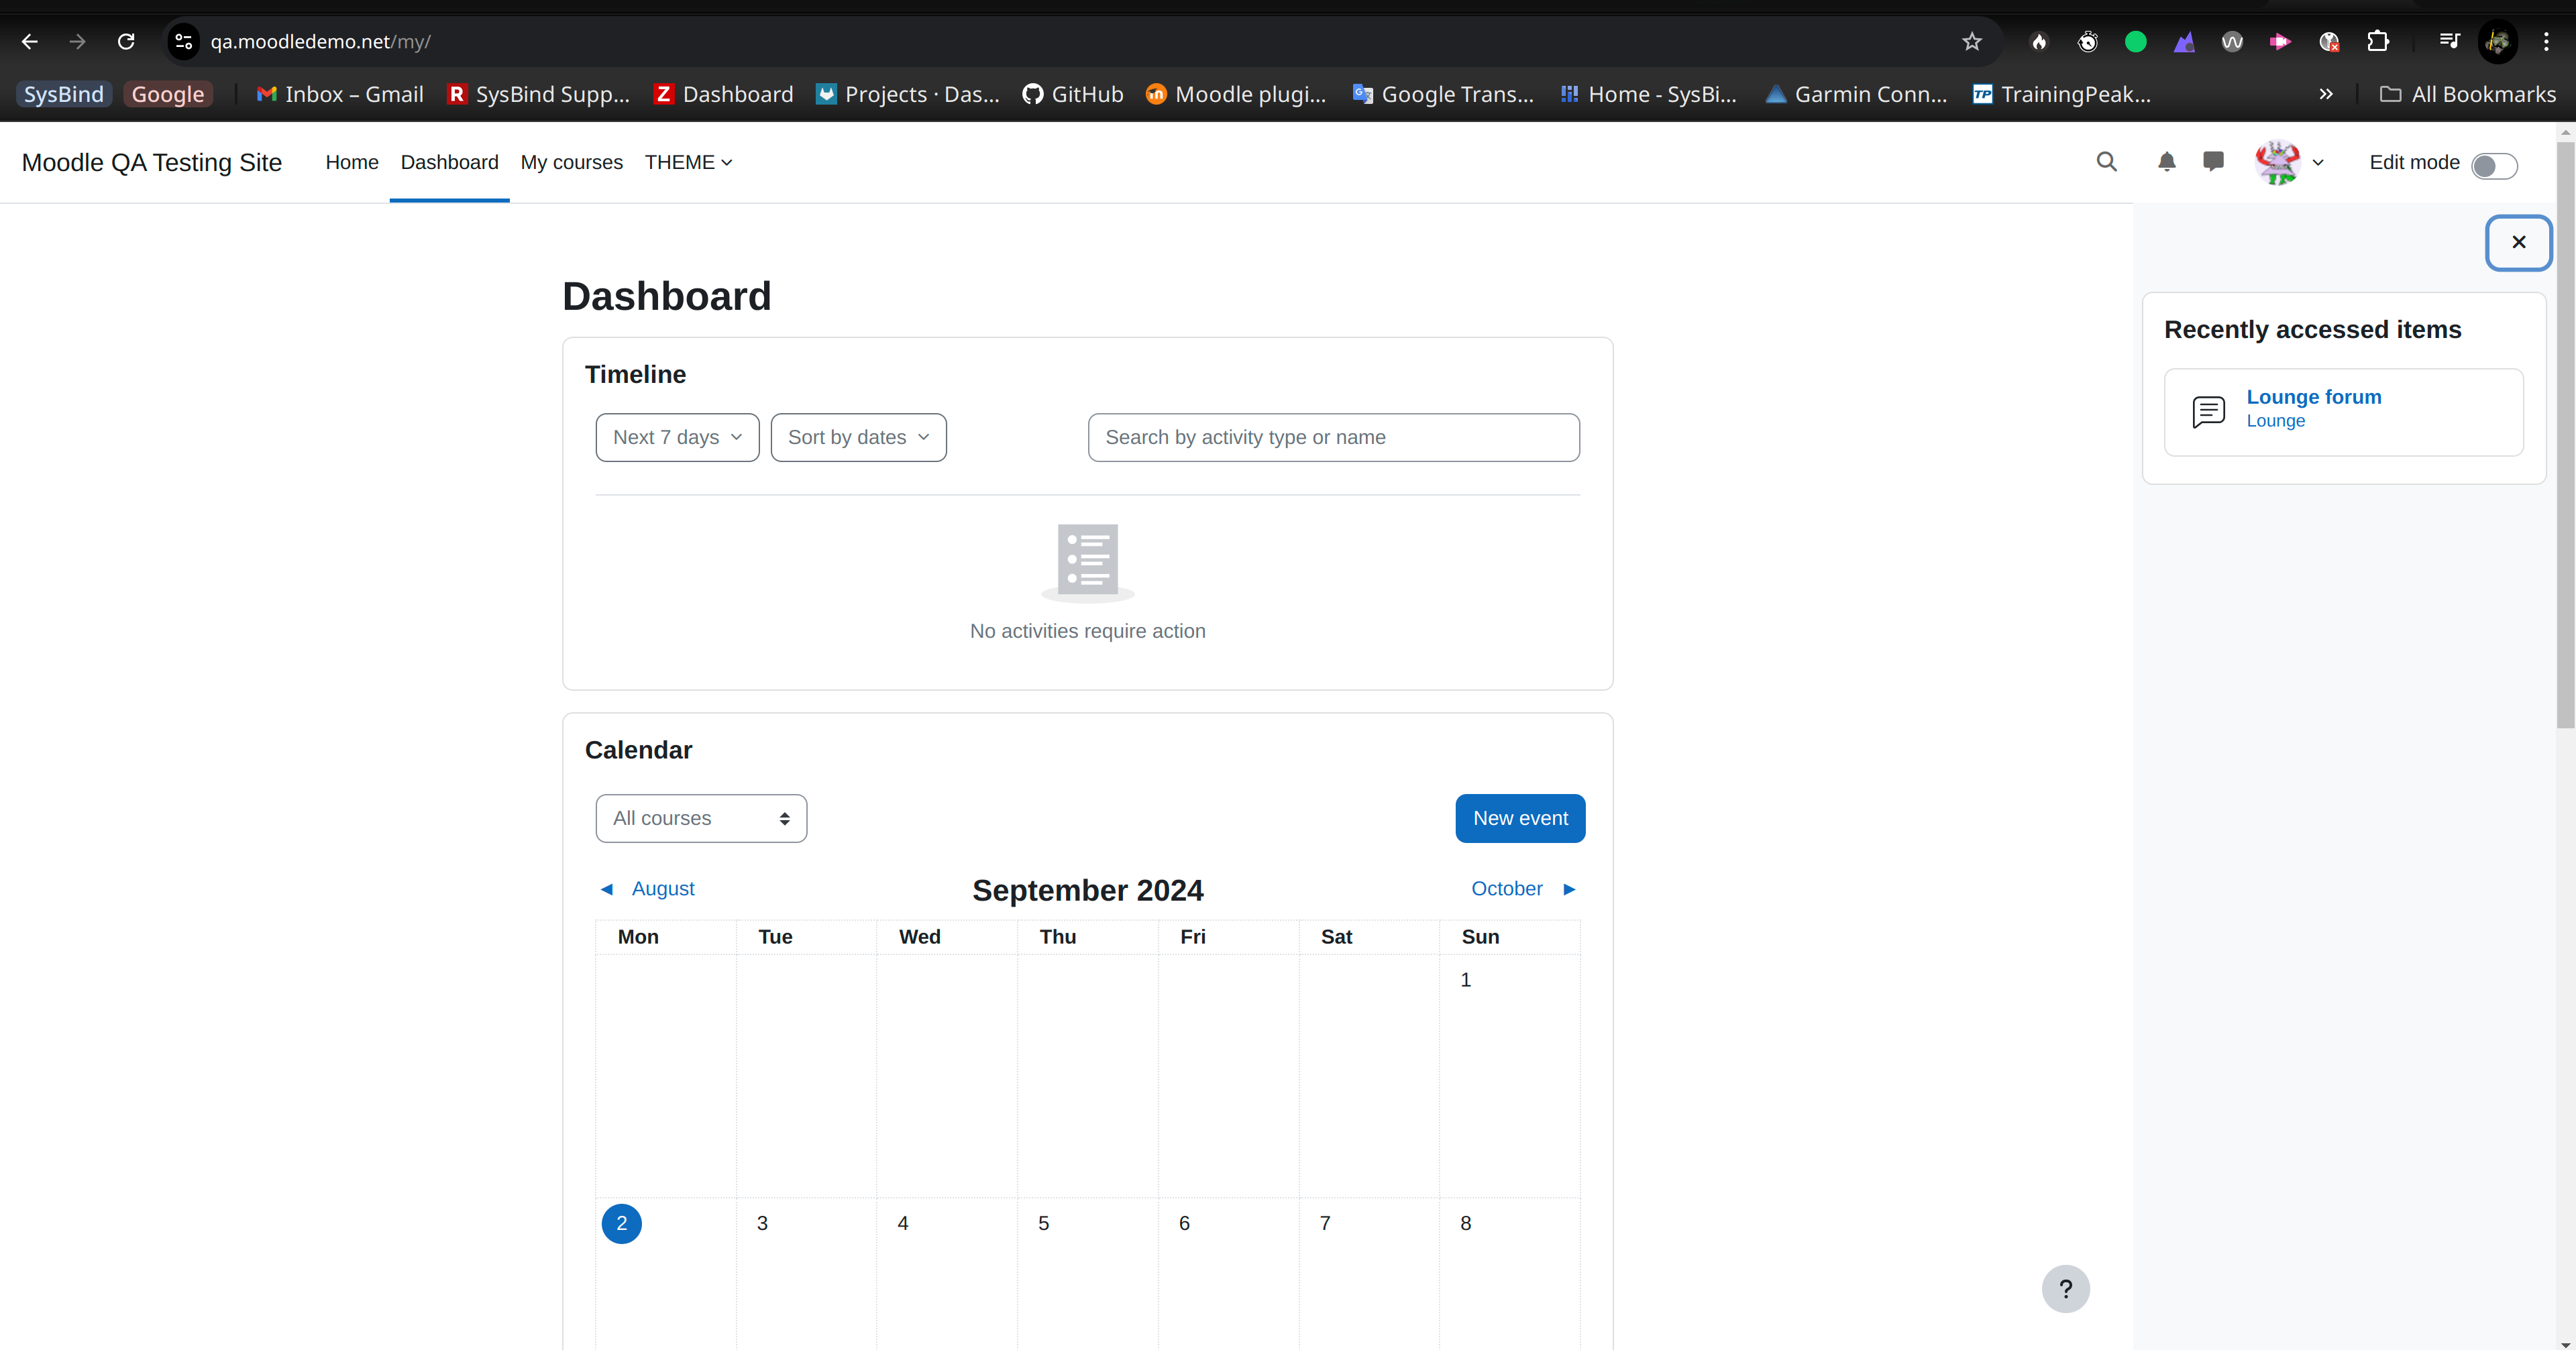
Task: Click the New event button
Action: point(1520,818)
